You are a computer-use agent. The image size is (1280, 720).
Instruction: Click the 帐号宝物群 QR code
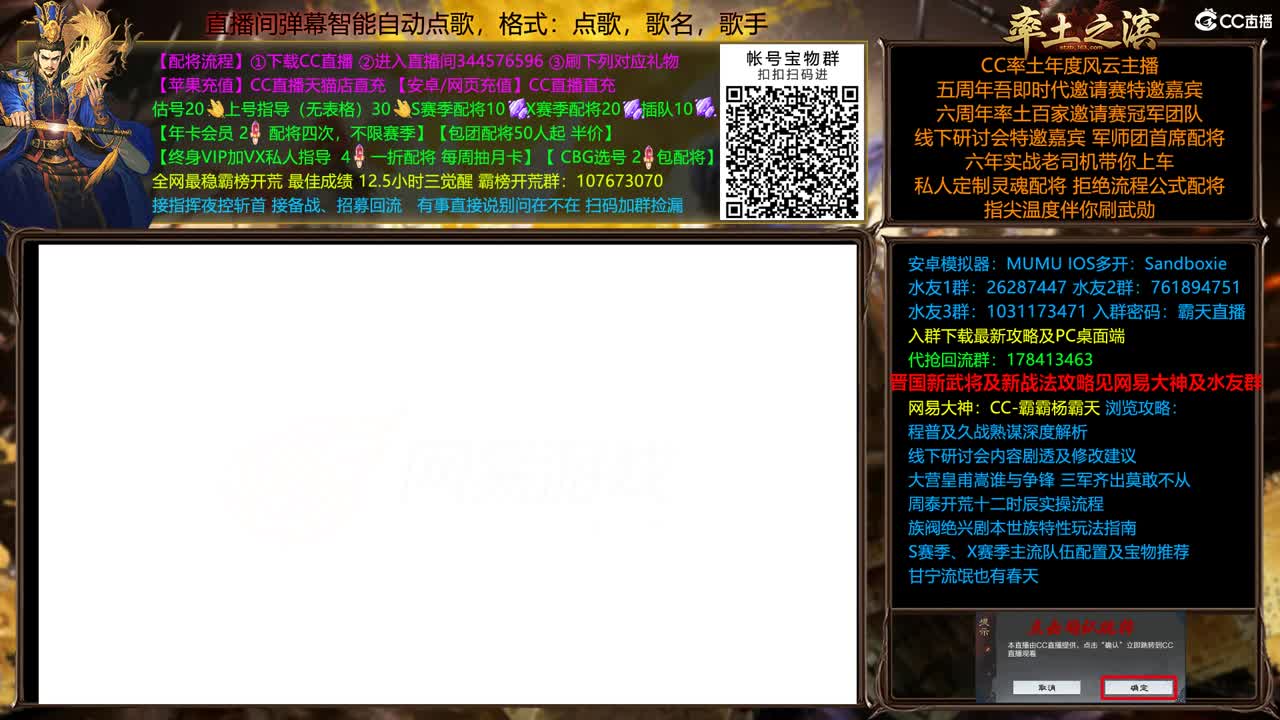792,150
